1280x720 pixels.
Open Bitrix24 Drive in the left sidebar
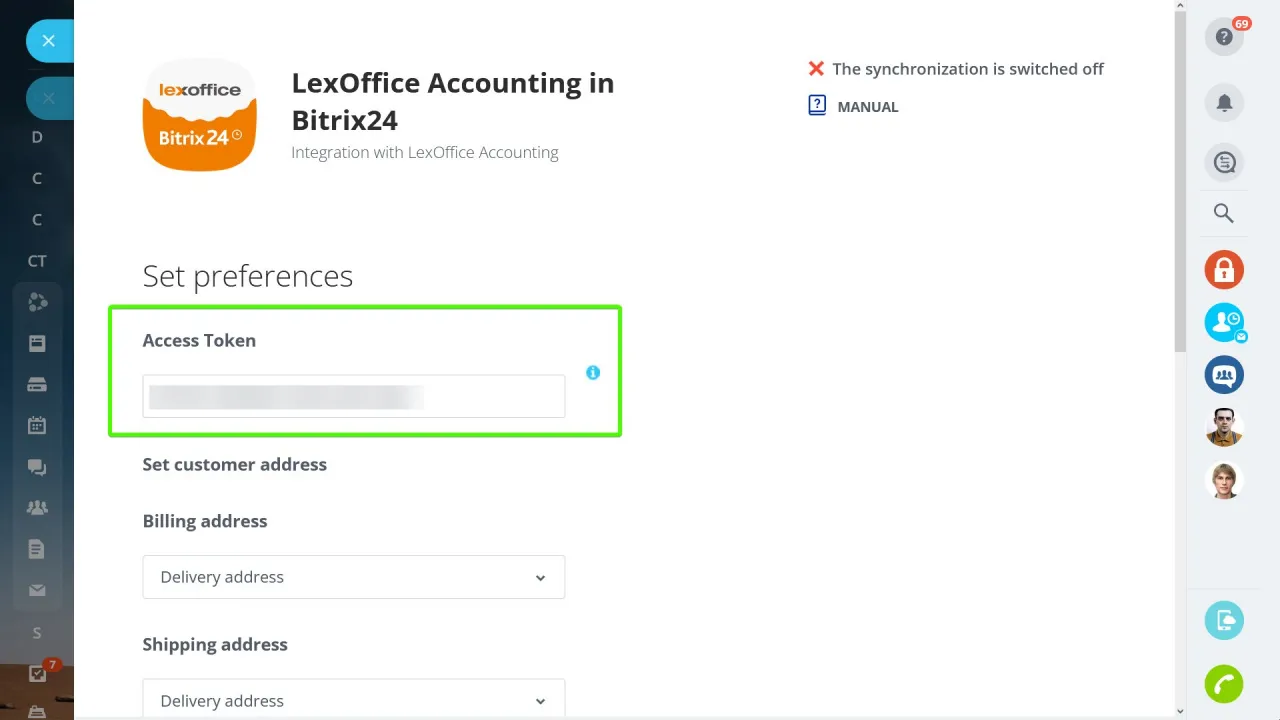[37, 384]
